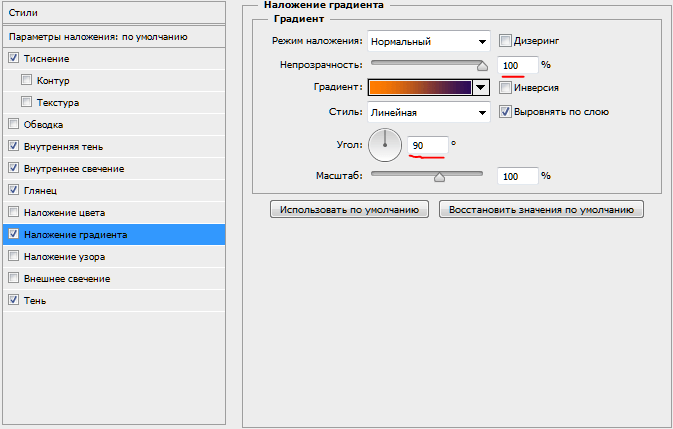Disable the Тень effect checkbox

pos(13,300)
